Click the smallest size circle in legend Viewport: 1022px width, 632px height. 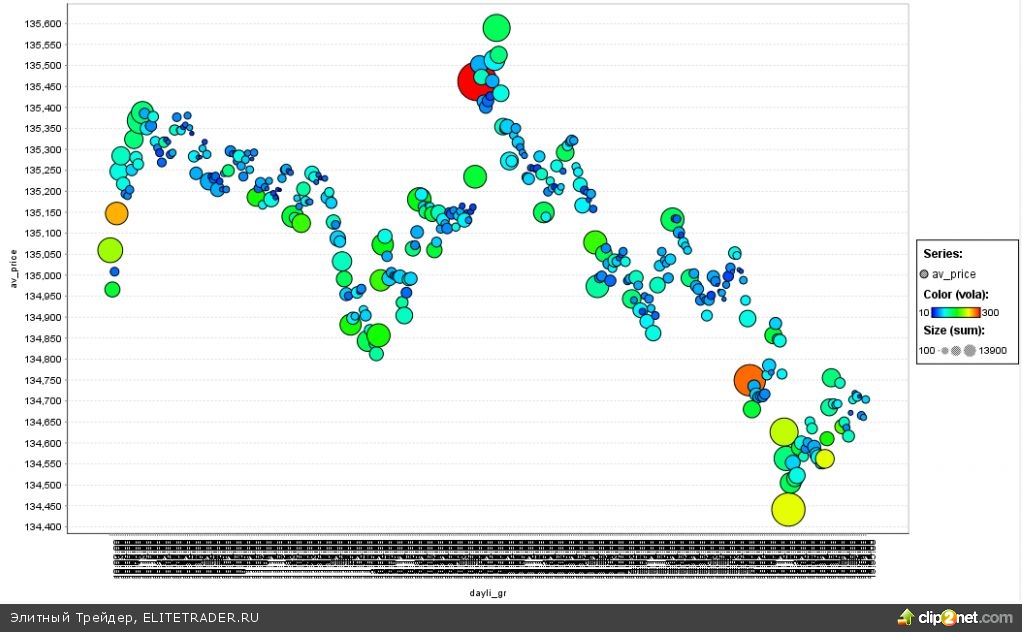tap(945, 351)
